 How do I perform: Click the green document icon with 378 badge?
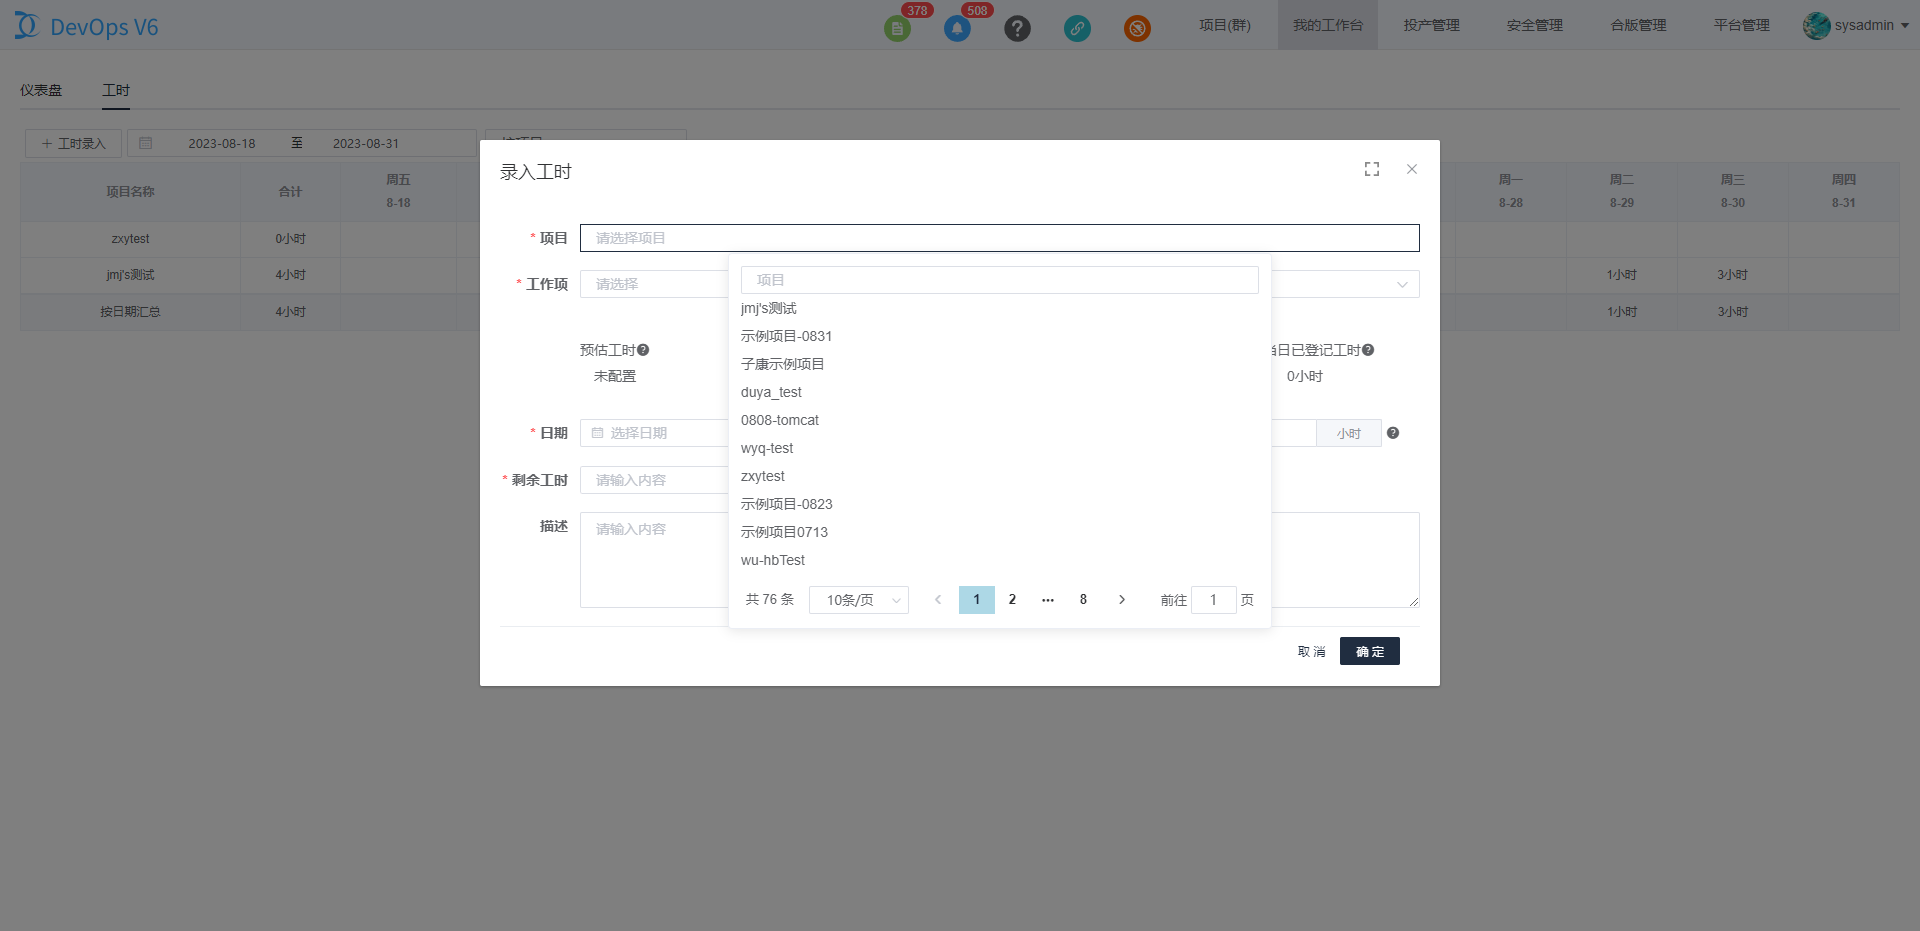pos(897,28)
